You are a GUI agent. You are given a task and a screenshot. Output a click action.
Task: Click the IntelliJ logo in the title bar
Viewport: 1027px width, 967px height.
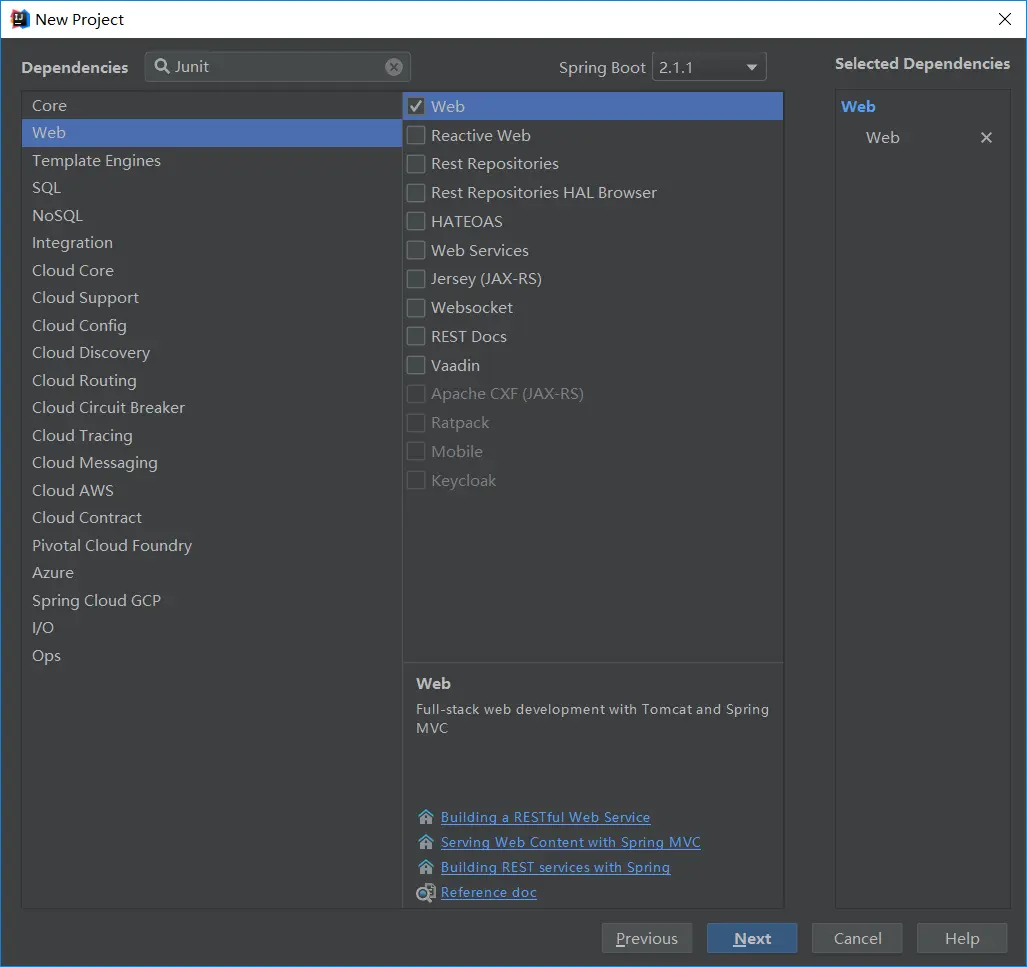[20, 19]
